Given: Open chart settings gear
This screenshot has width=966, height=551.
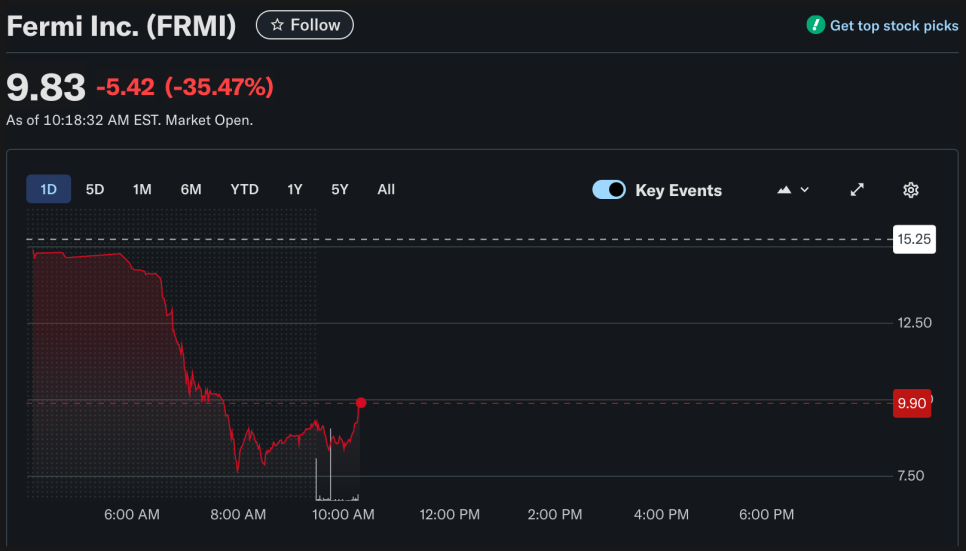Looking at the screenshot, I should click(911, 190).
